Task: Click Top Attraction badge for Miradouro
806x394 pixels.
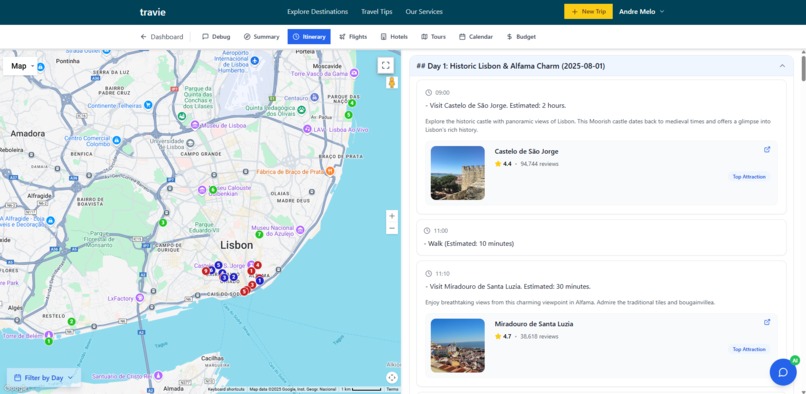Action: pyautogui.click(x=749, y=349)
